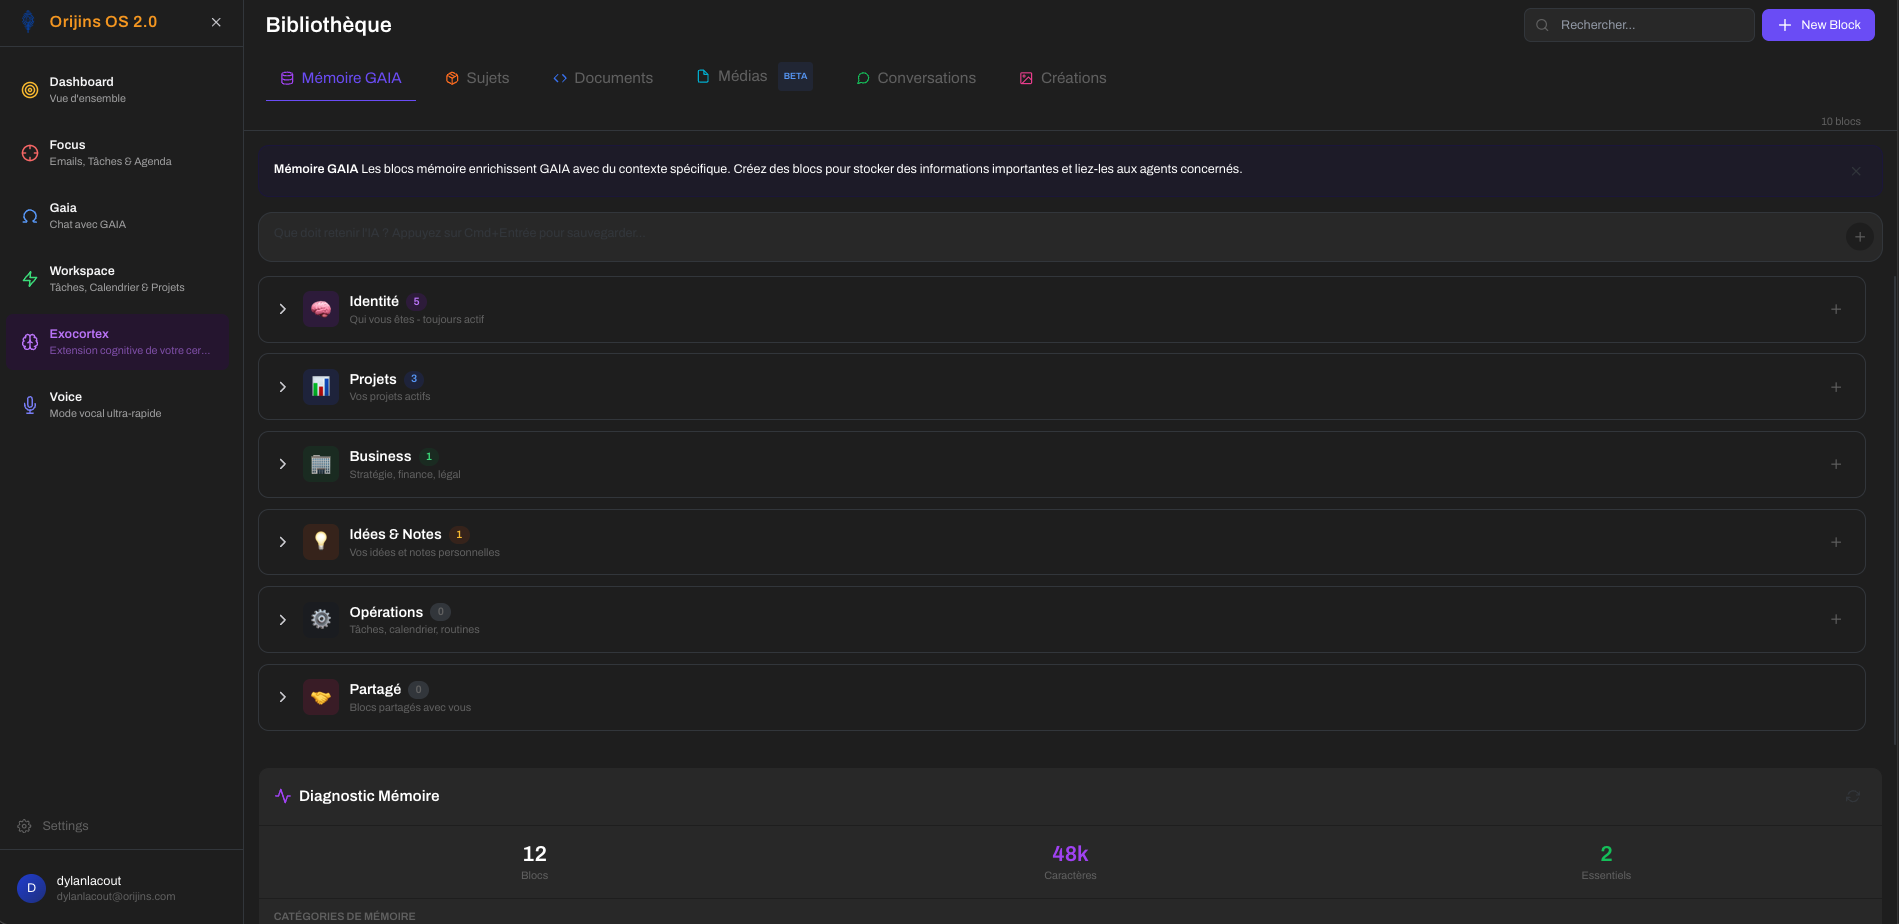Switch to the Sujets tab
The height and width of the screenshot is (924, 1899).
[x=477, y=77]
